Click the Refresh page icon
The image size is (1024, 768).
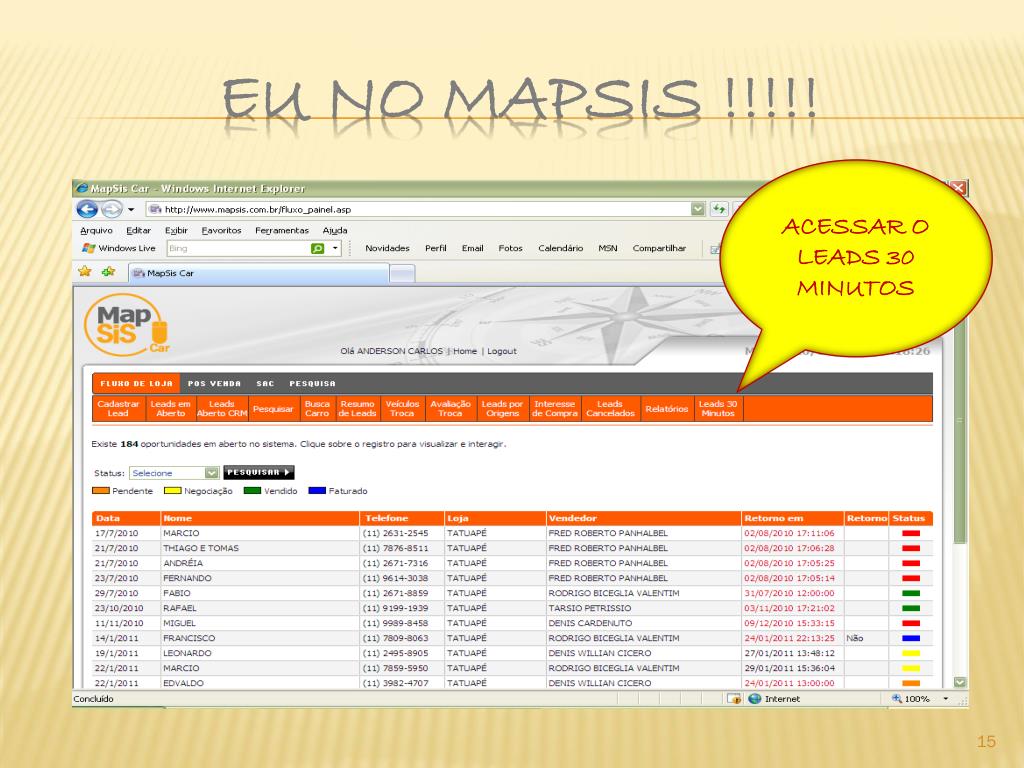tap(719, 209)
